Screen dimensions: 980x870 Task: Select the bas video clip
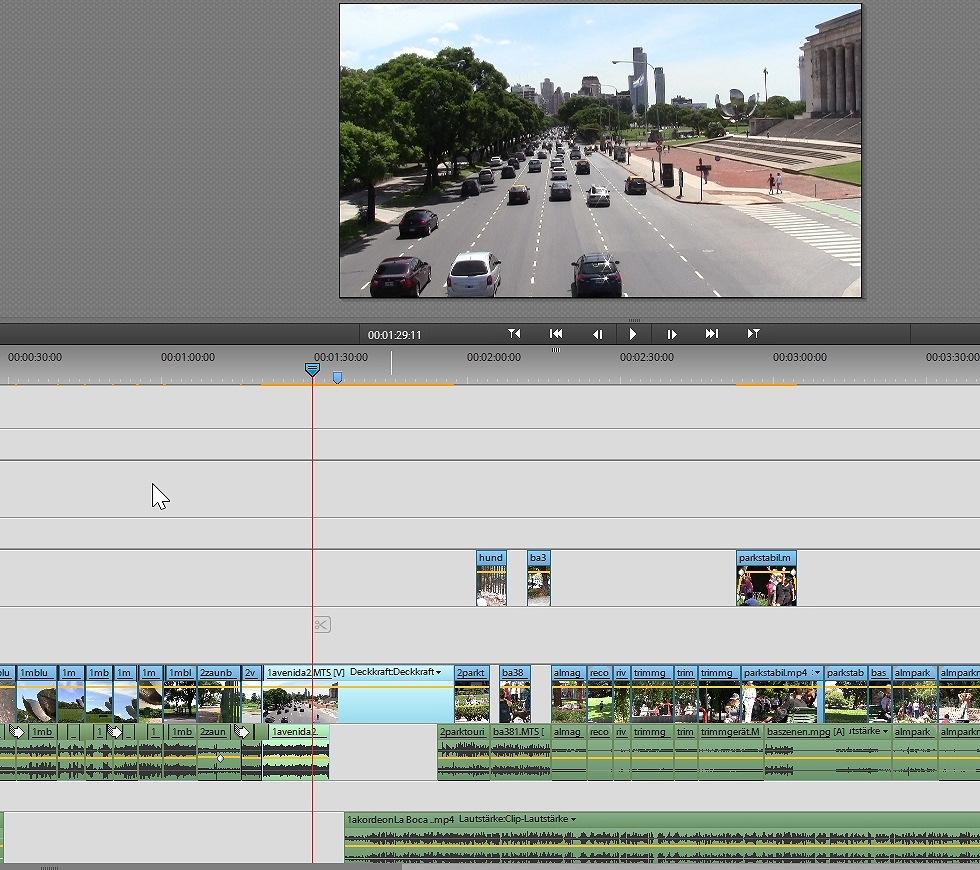click(x=880, y=694)
